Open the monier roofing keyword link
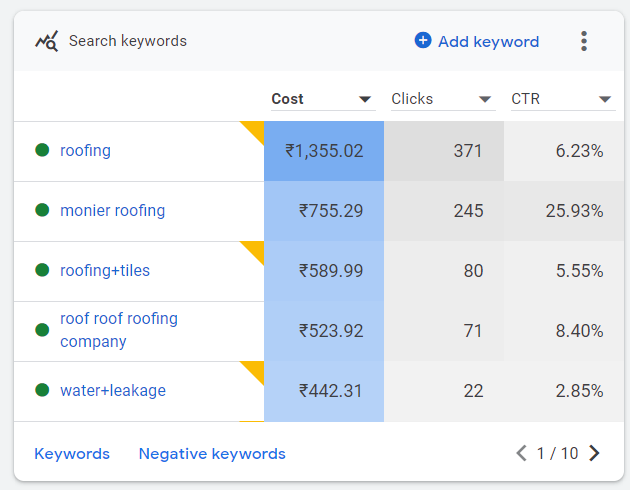 112,210
